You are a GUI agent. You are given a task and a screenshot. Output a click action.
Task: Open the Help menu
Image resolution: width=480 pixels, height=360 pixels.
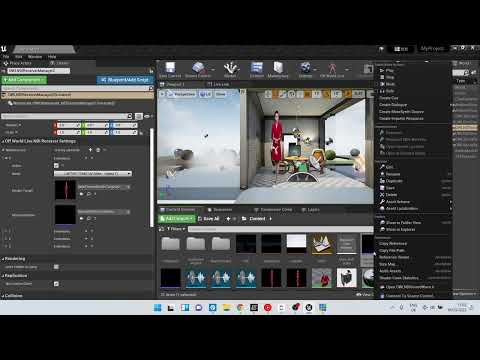[52, 57]
